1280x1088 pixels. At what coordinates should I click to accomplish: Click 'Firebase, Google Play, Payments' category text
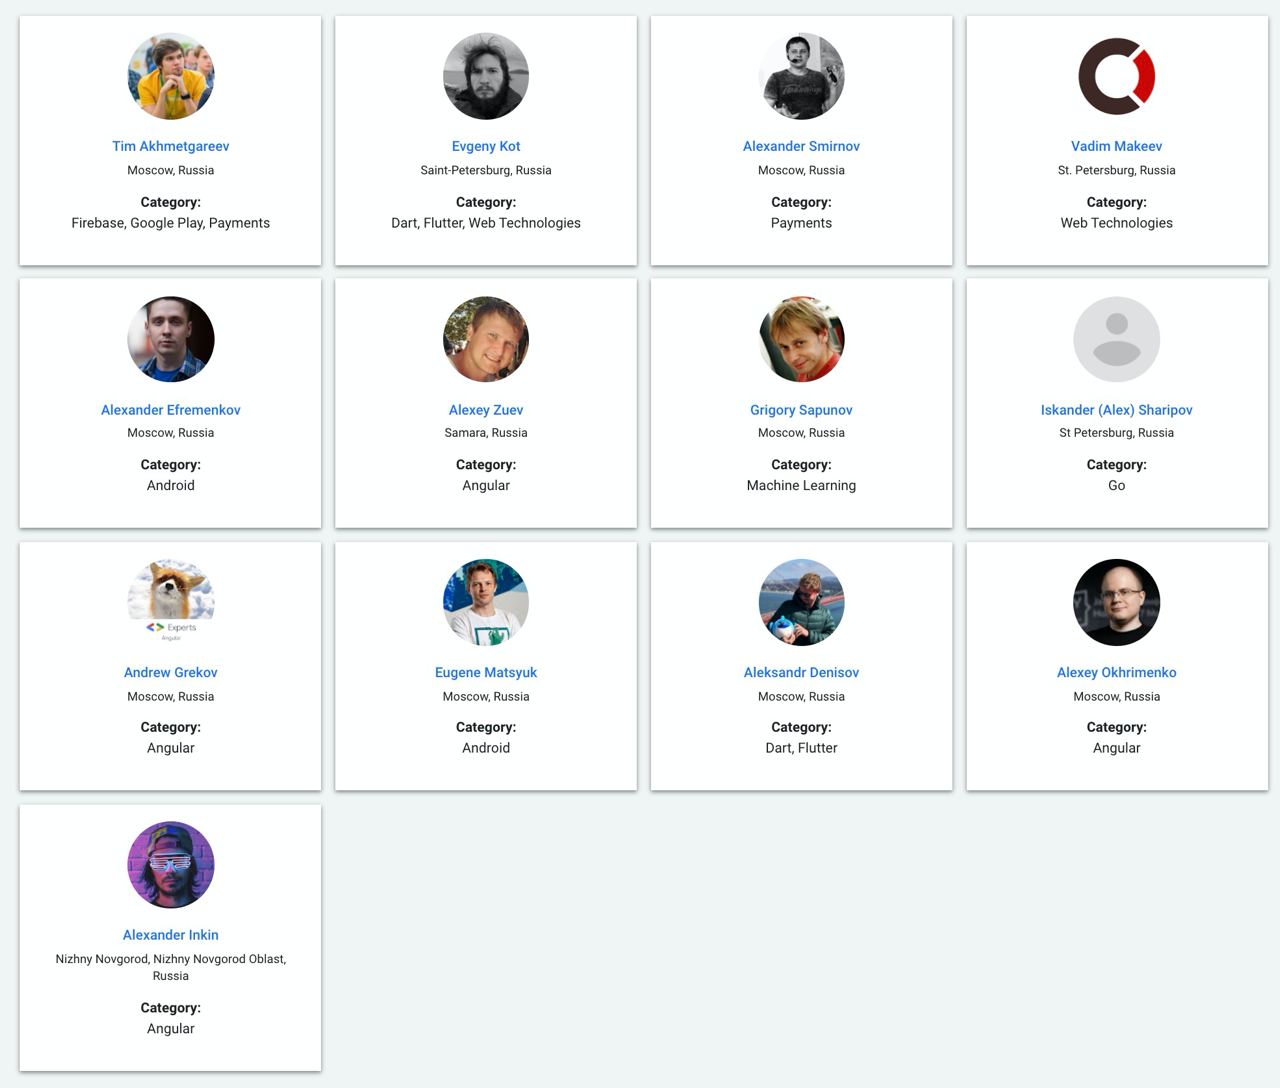click(x=171, y=223)
